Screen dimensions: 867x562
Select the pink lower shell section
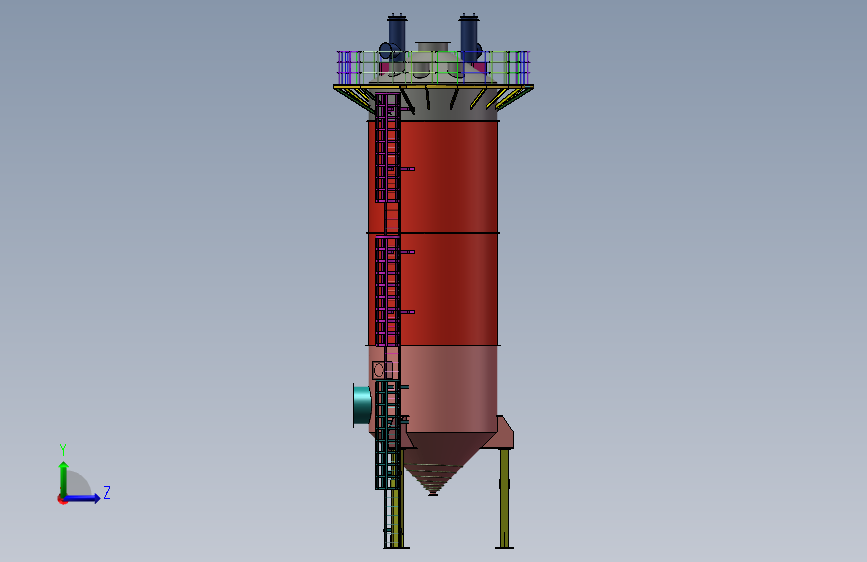pos(449,389)
